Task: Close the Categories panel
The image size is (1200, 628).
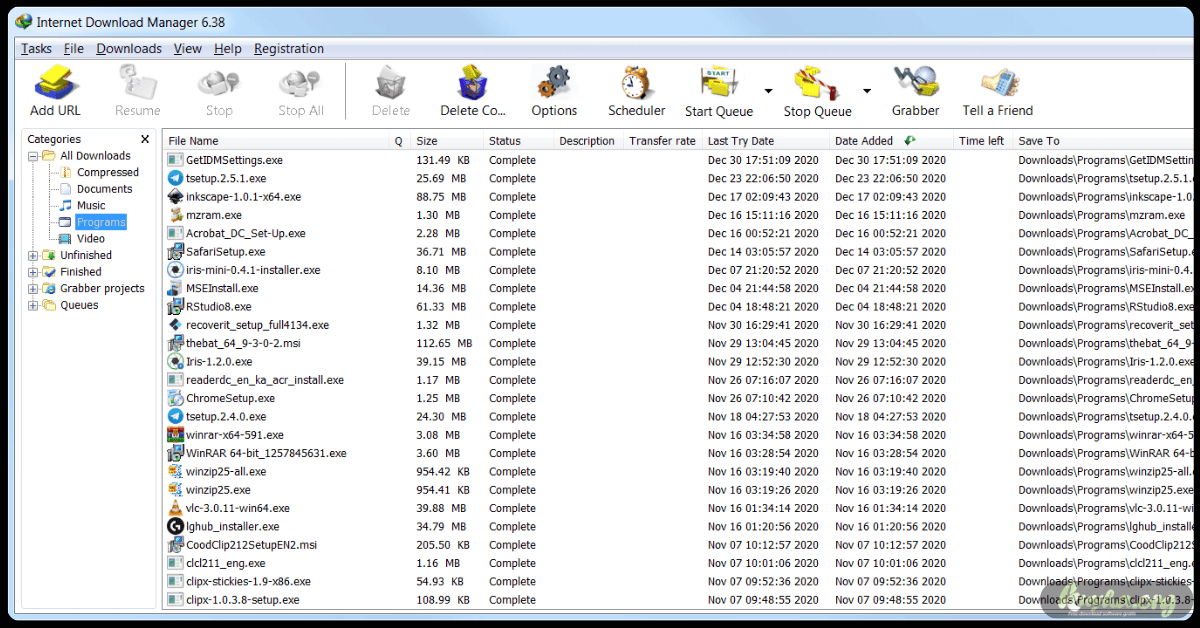Action: pyautogui.click(x=145, y=140)
